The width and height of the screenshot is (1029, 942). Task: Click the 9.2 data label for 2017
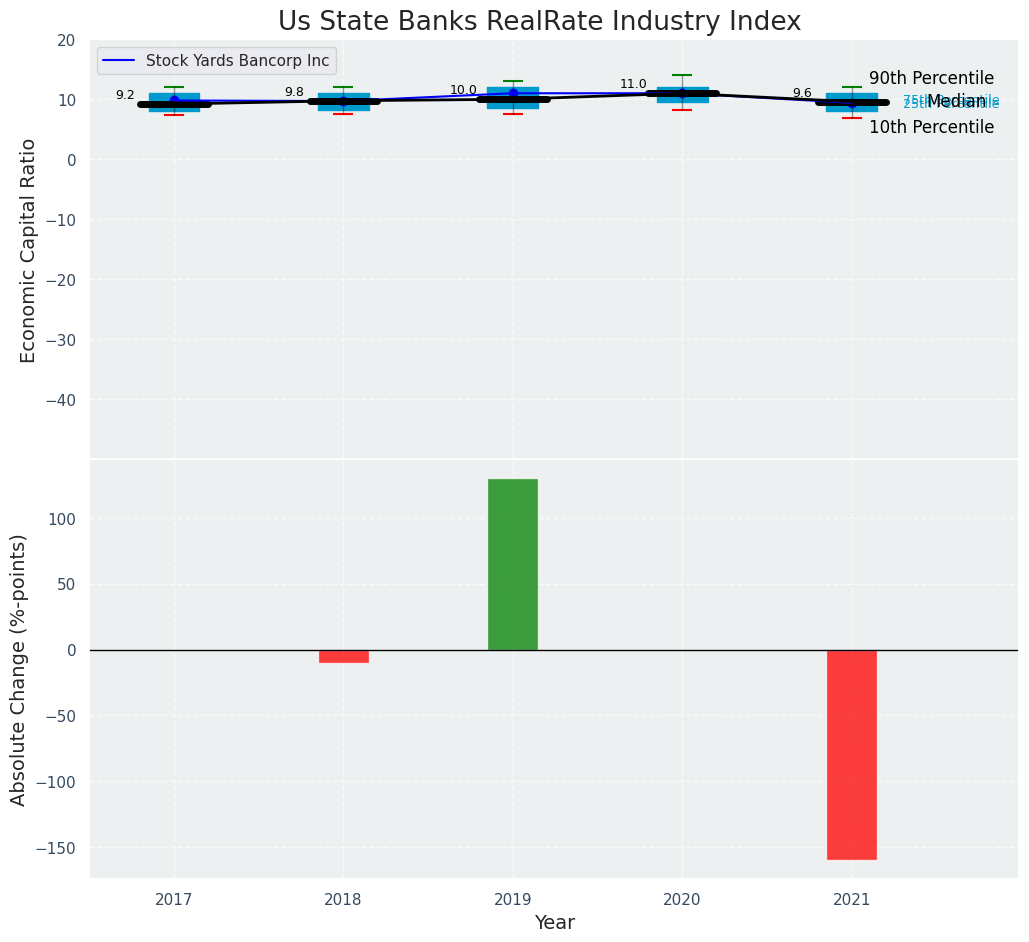[125, 95]
